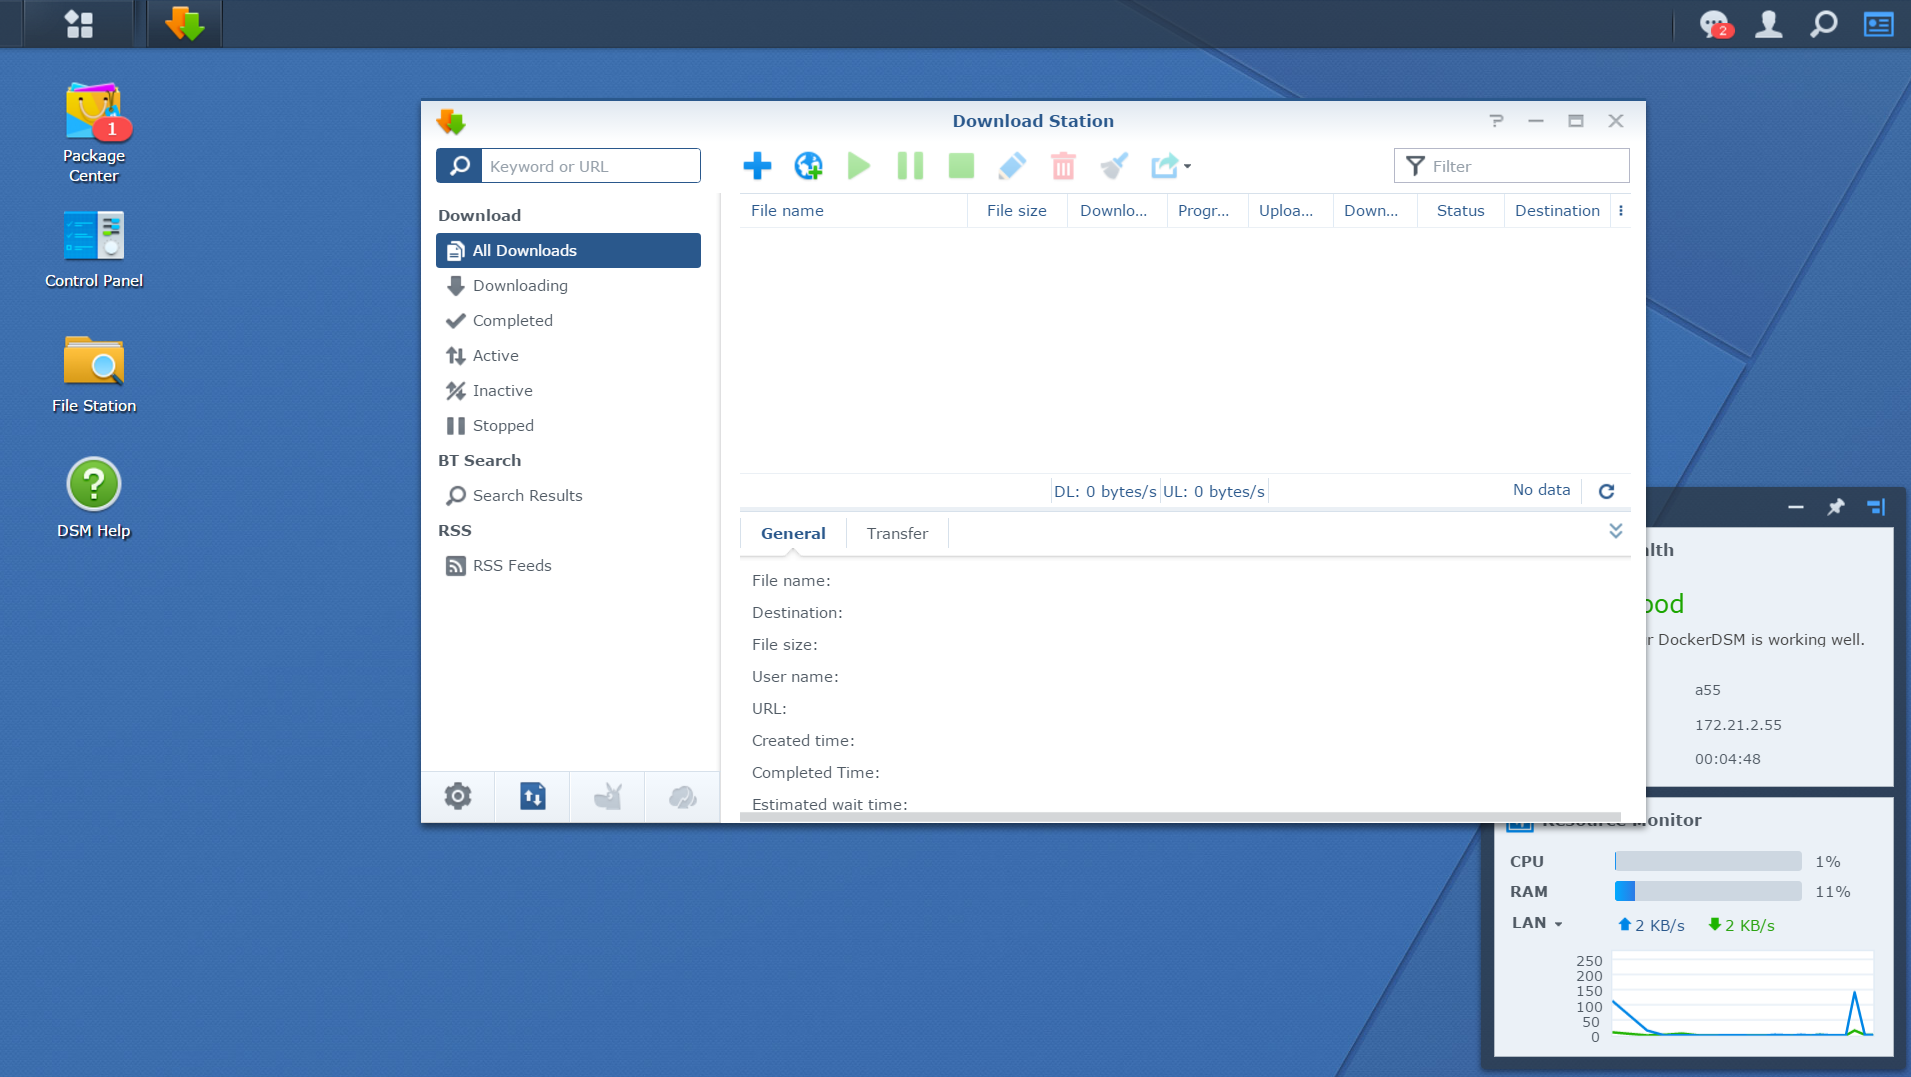Click the transfer arrows file icon in bottom bar
Image resolution: width=1911 pixels, height=1077 pixels.
(x=533, y=797)
